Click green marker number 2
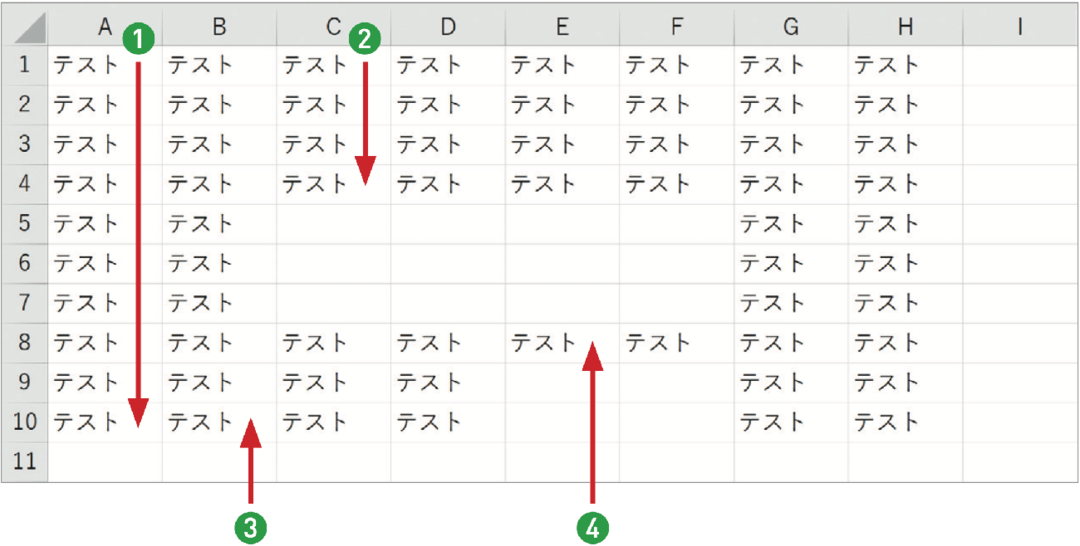 coord(365,40)
